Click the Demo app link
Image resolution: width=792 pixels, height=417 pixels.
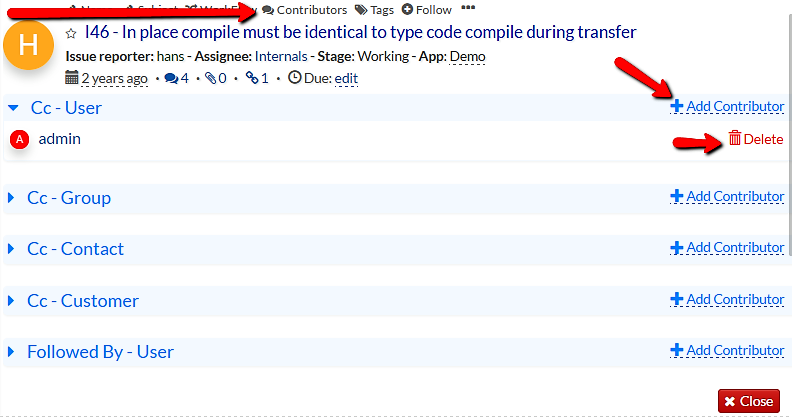point(467,56)
